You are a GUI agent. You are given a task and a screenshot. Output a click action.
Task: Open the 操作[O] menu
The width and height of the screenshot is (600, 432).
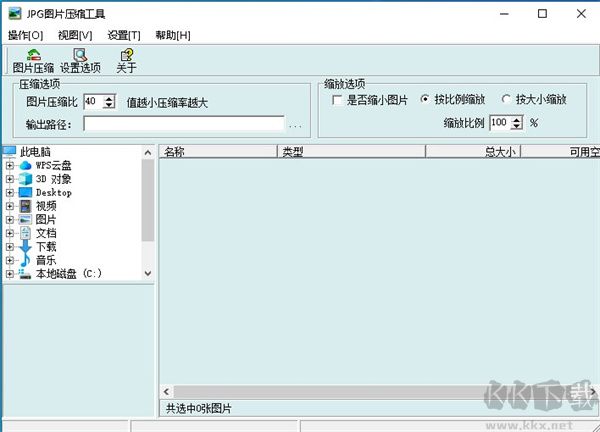25,36
